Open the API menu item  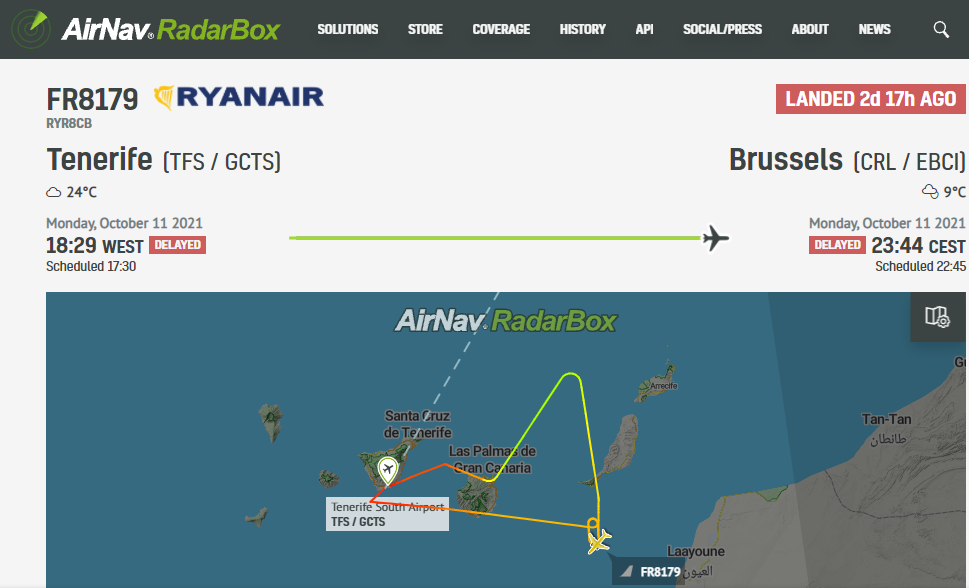644,30
